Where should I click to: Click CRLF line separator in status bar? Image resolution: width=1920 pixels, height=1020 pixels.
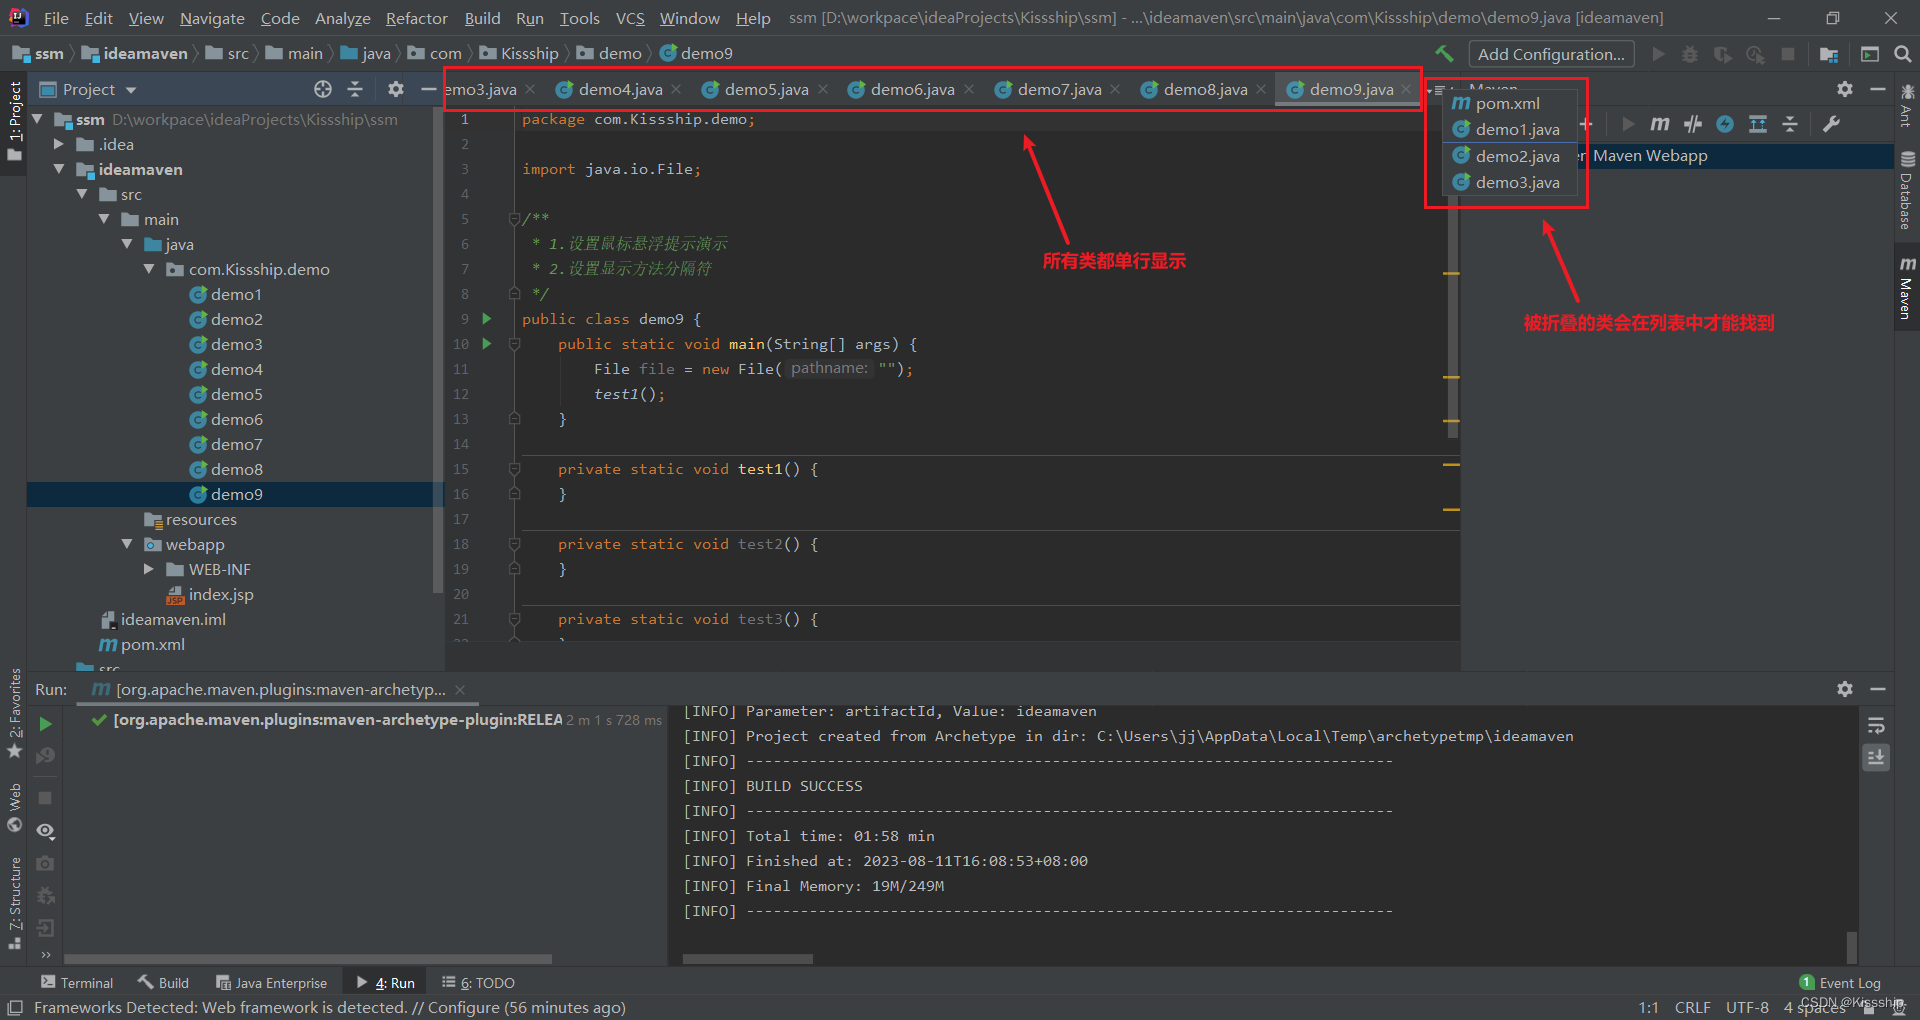1692,1007
